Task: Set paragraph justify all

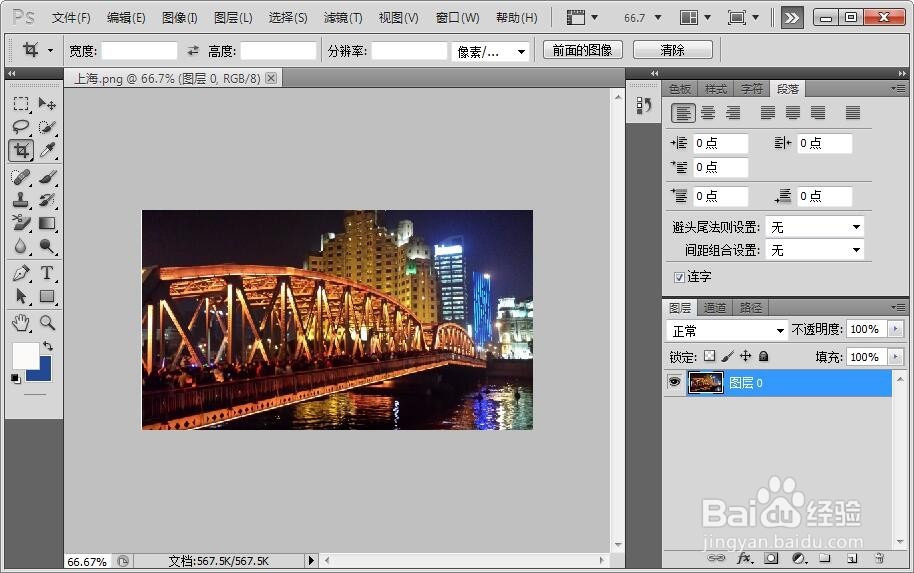Action: point(853,113)
